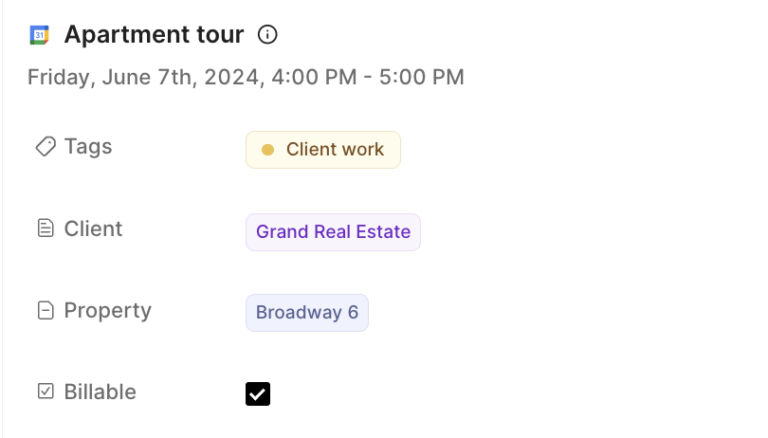The width and height of the screenshot is (768, 438).
Task: Click the yellow dot in Client work tag
Action: (x=267, y=150)
